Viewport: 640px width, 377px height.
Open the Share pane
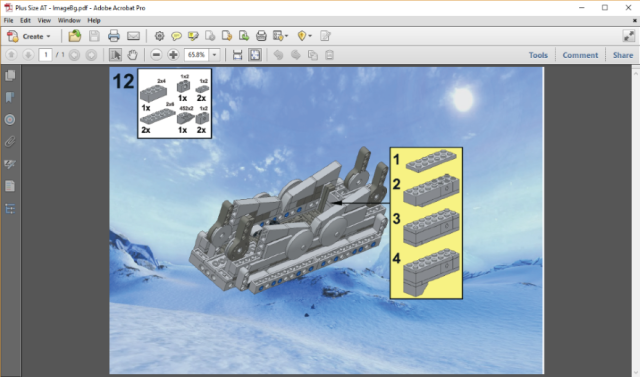click(623, 55)
